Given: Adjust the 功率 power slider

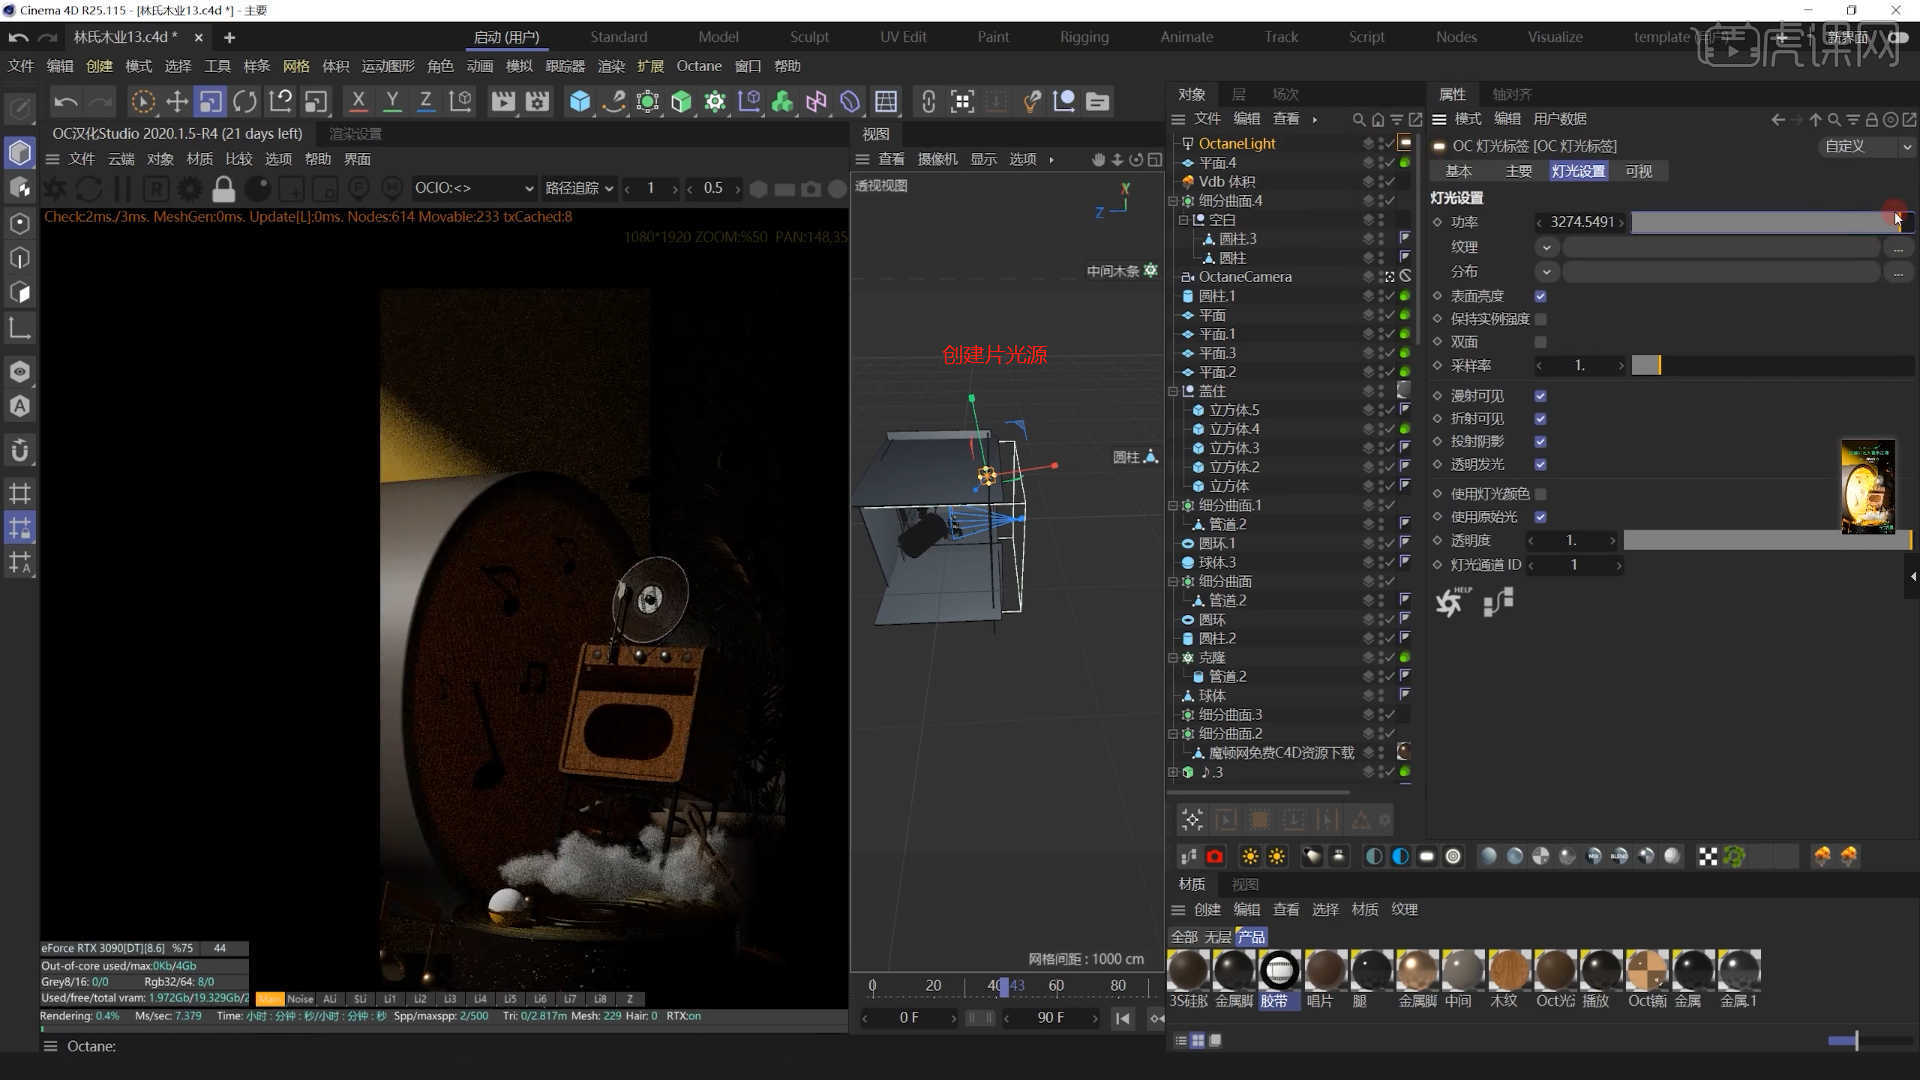Looking at the screenshot, I should (1771, 222).
